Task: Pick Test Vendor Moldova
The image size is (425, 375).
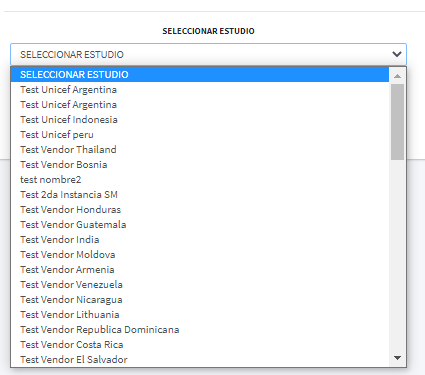Action: pyautogui.click(x=200, y=255)
